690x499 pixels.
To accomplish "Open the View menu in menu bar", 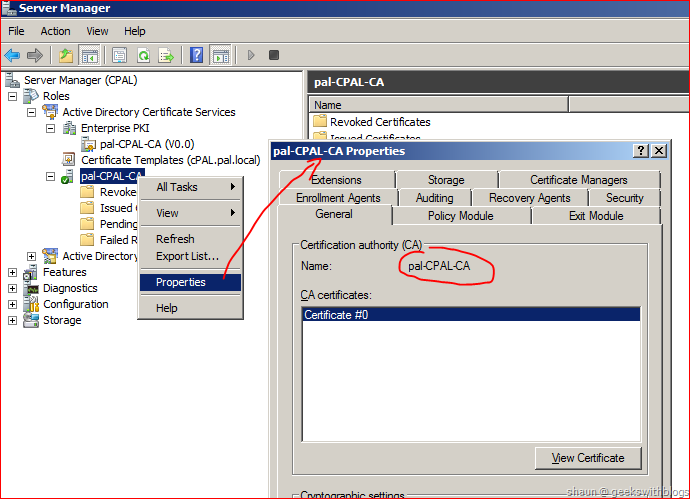I will [x=97, y=31].
